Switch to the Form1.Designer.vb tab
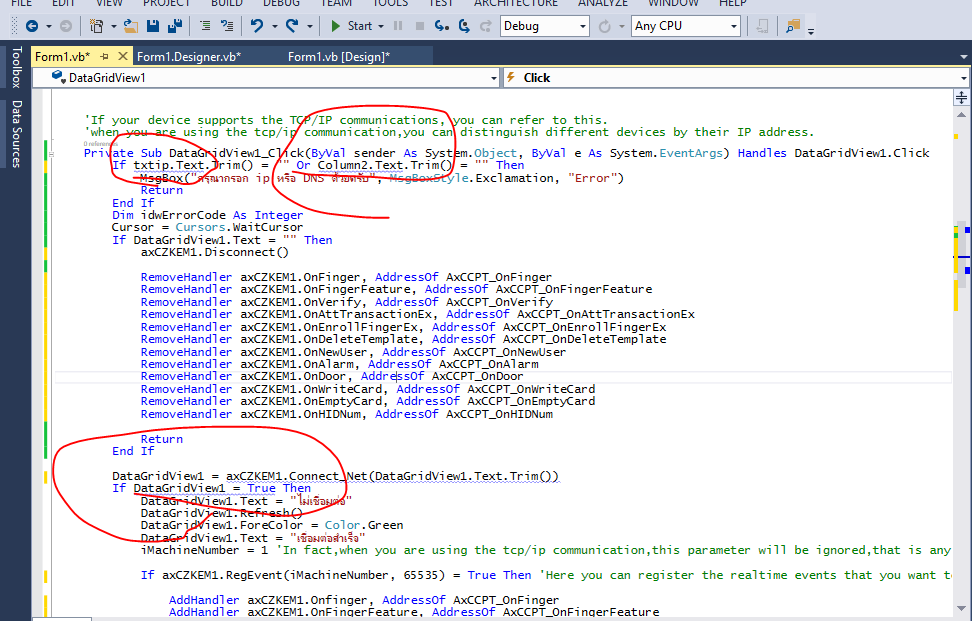This screenshot has width=972, height=621. point(188,57)
